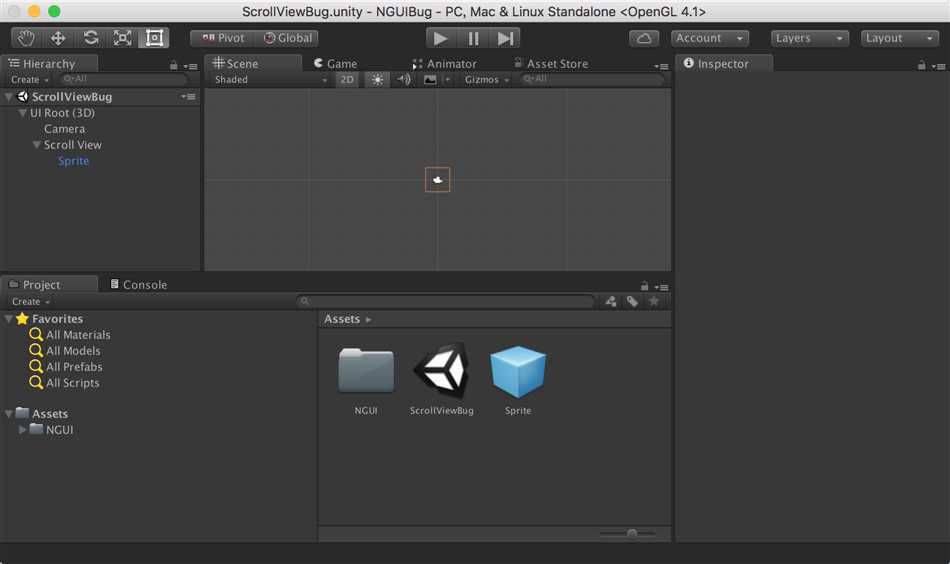Click Search by Label tag icon
The width and height of the screenshot is (950, 564).
[x=633, y=301]
